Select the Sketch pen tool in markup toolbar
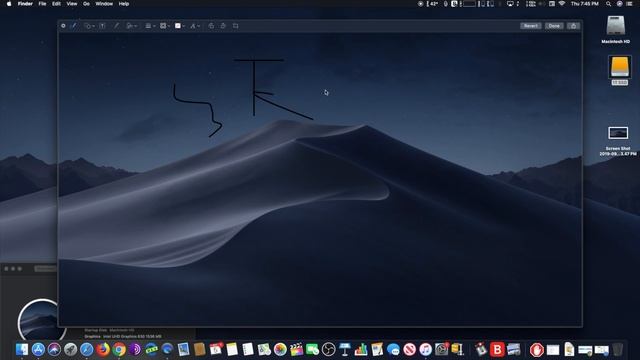Screen dimensions: 640x360 pyautogui.click(x=74, y=26)
